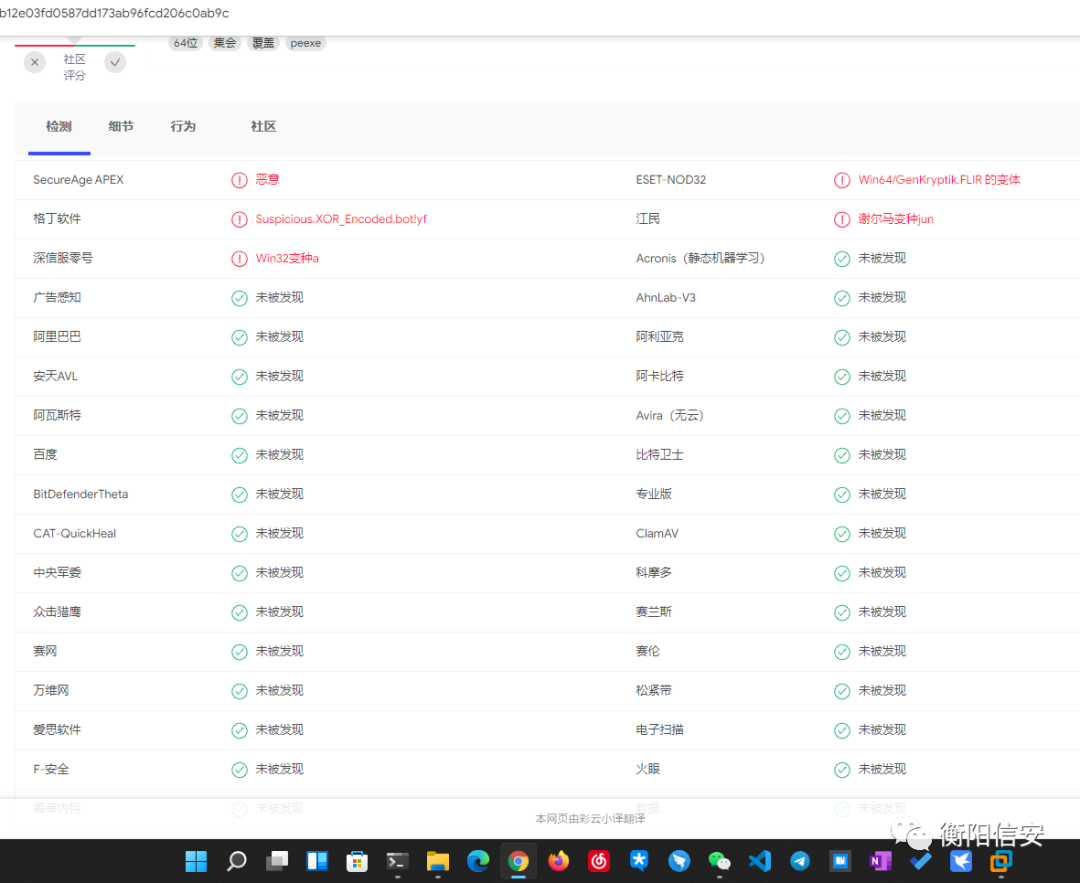
Task: Click the CAT-QuickHeal engine name
Action: tap(74, 533)
